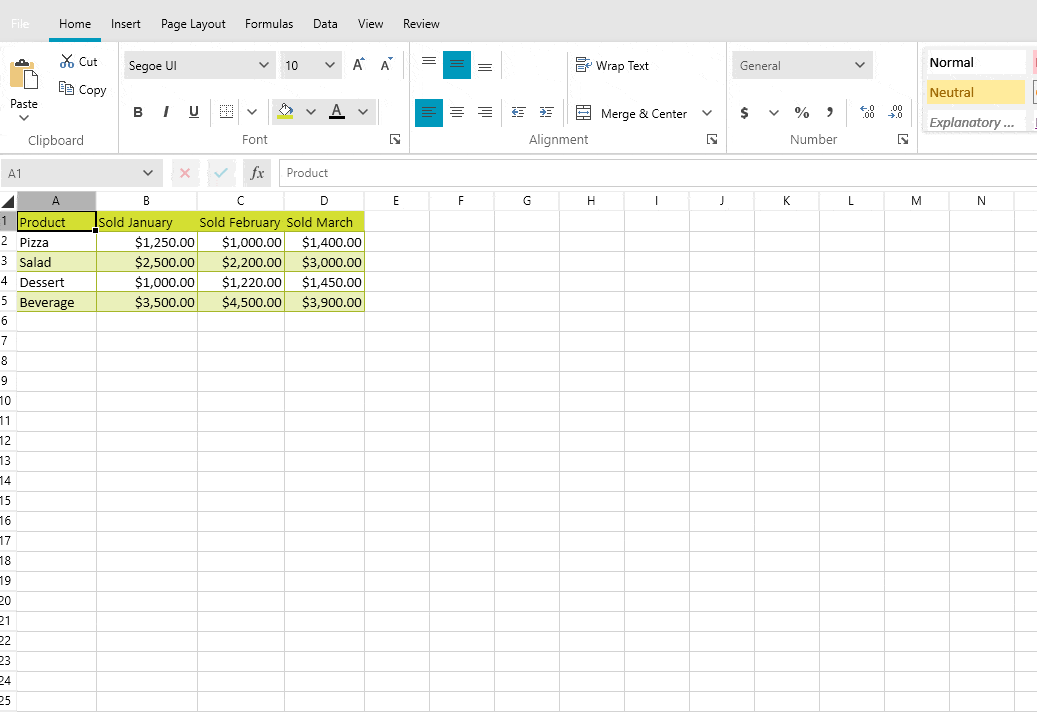This screenshot has height=712, width=1037.
Task: Apply the accounting dollar format
Action: [744, 112]
